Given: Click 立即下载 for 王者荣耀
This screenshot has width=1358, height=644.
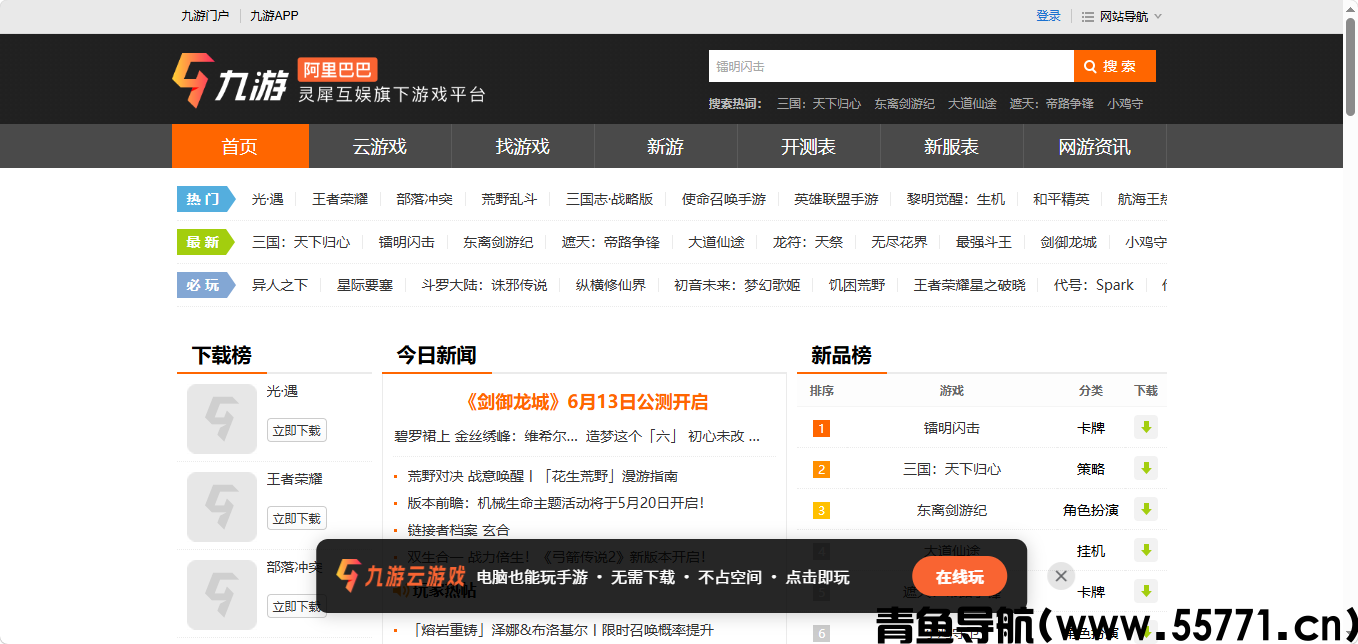Looking at the screenshot, I should click(297, 518).
